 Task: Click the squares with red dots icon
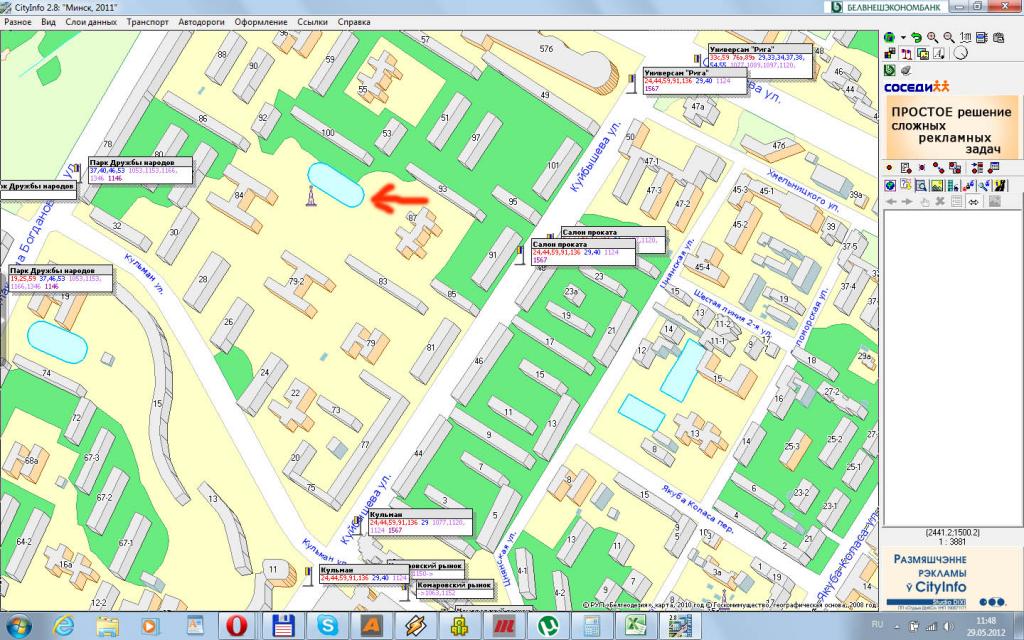coord(955,168)
